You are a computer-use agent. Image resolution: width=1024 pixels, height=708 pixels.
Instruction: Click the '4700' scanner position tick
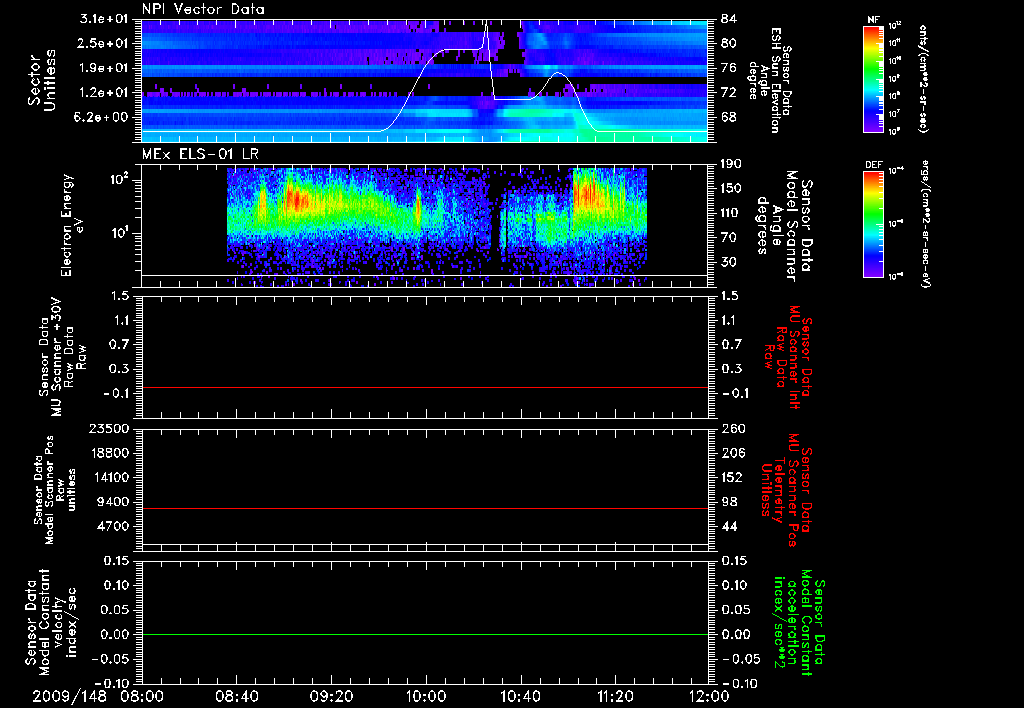[x=113, y=526]
